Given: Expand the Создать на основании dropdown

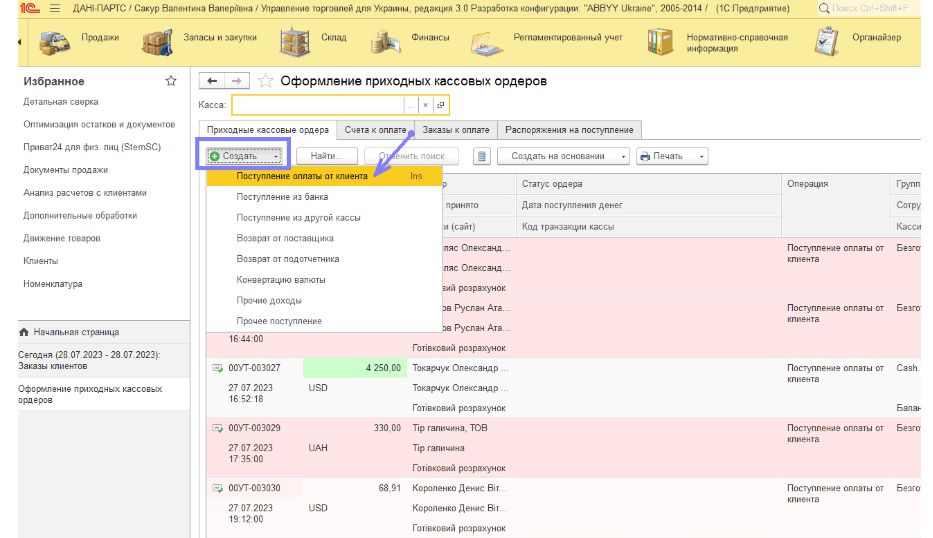Looking at the screenshot, I should [565, 156].
